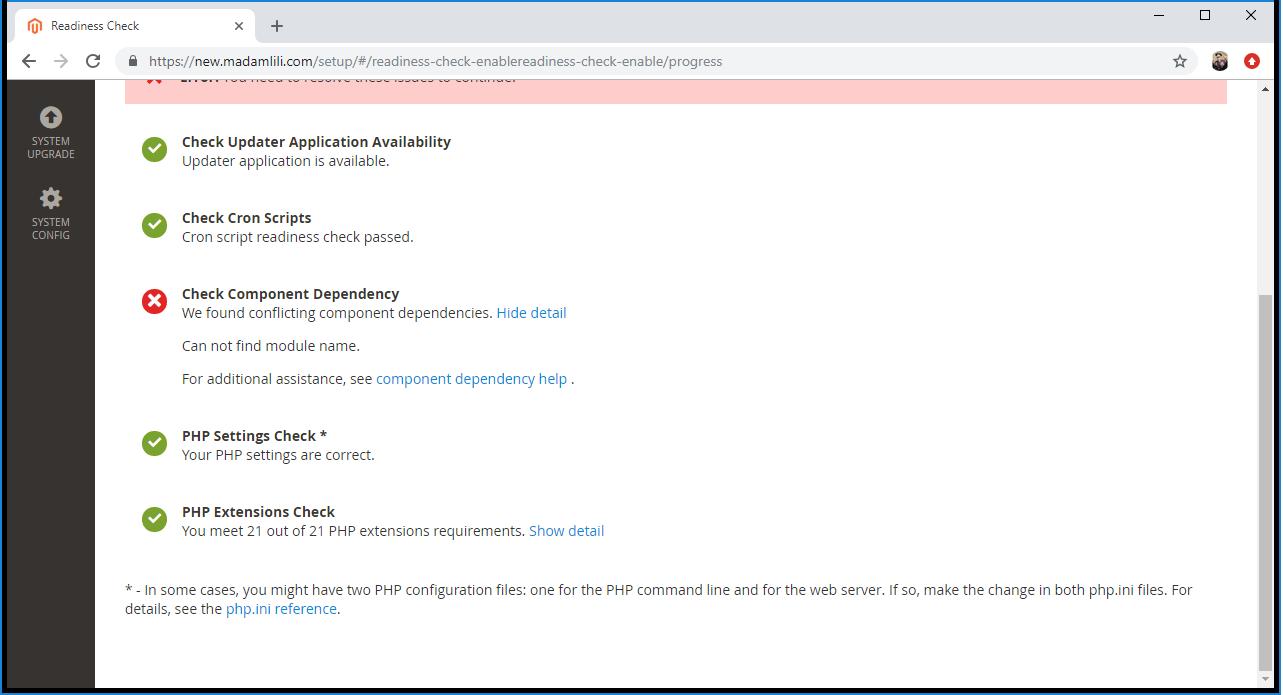Click the Magento logo on the browser tab

(x=38, y=25)
